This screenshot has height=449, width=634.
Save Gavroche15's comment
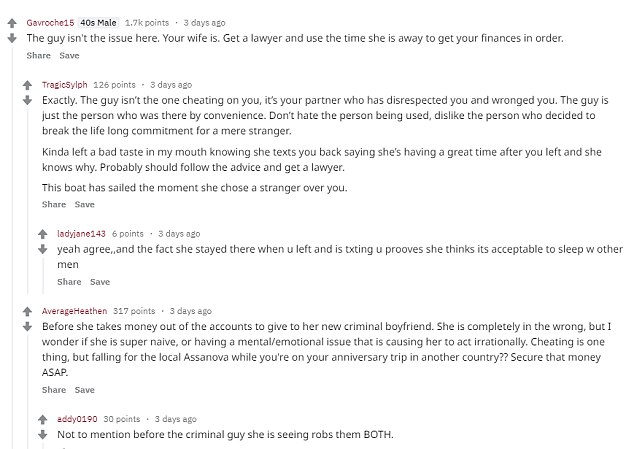(x=69, y=55)
